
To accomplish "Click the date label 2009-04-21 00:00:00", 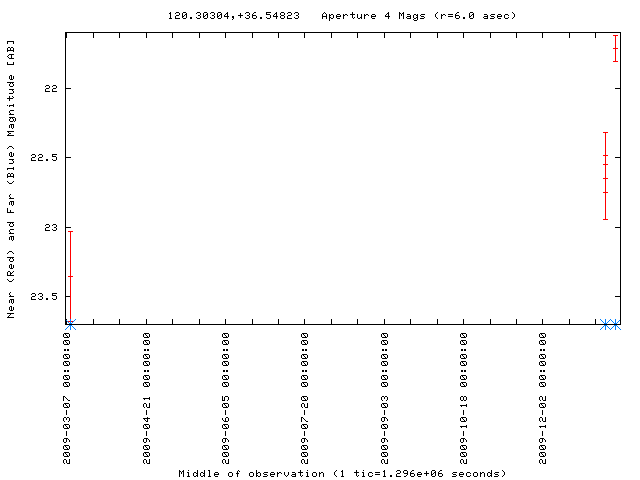I will click(x=147, y=398).
